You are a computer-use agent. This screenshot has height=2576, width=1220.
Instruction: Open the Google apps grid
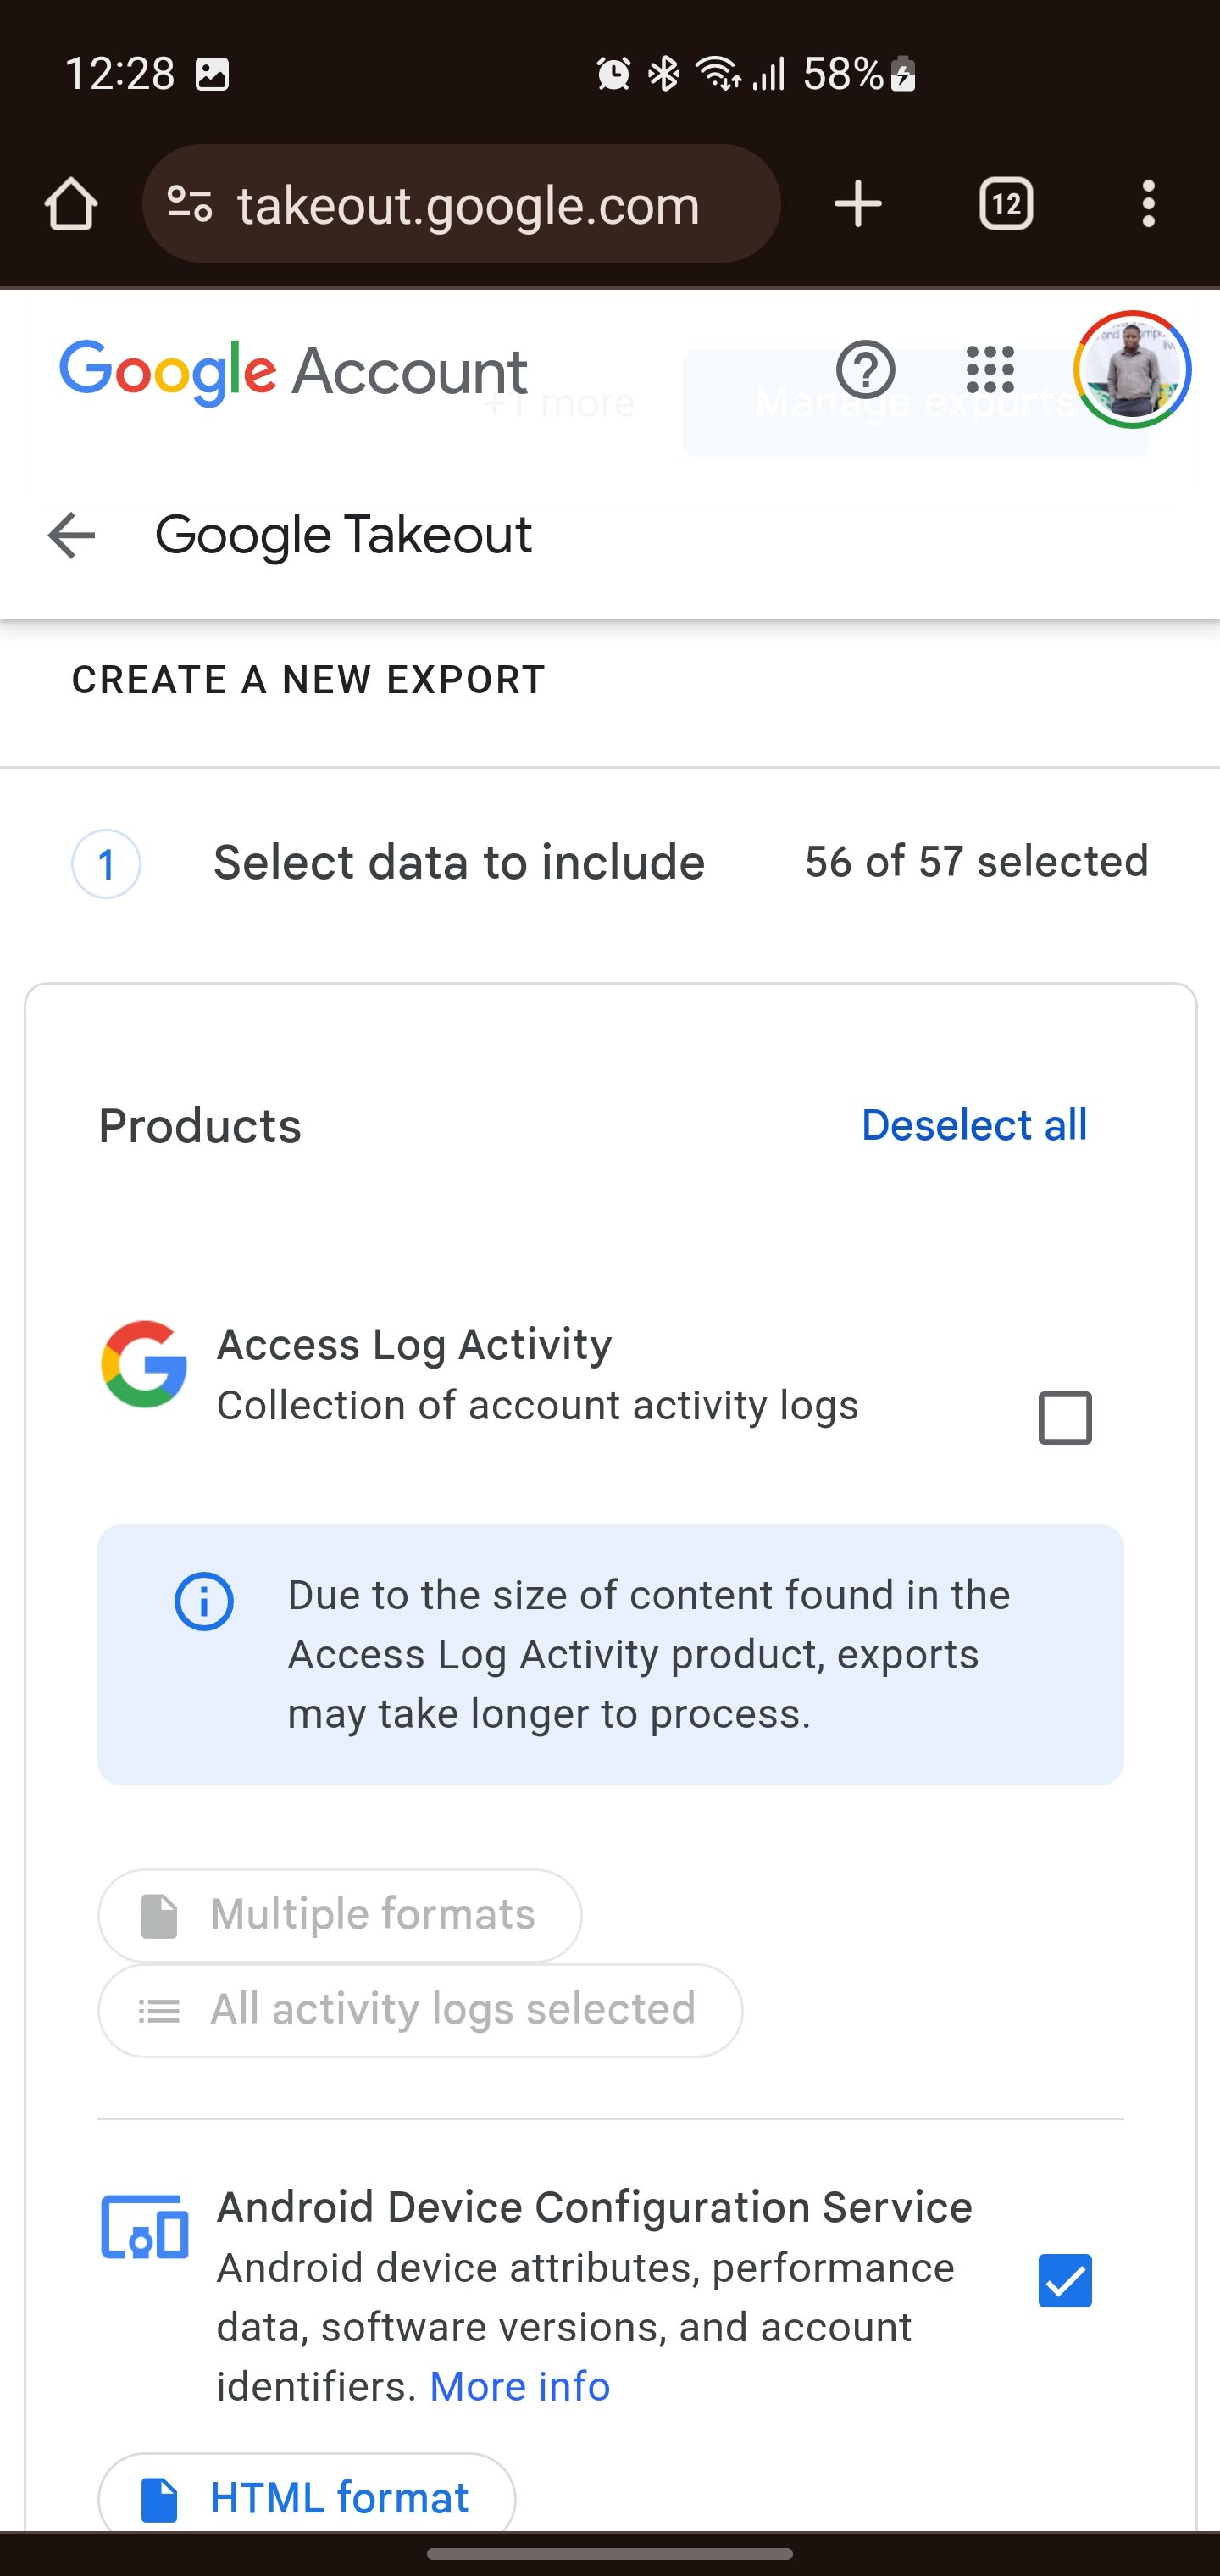[x=990, y=370]
